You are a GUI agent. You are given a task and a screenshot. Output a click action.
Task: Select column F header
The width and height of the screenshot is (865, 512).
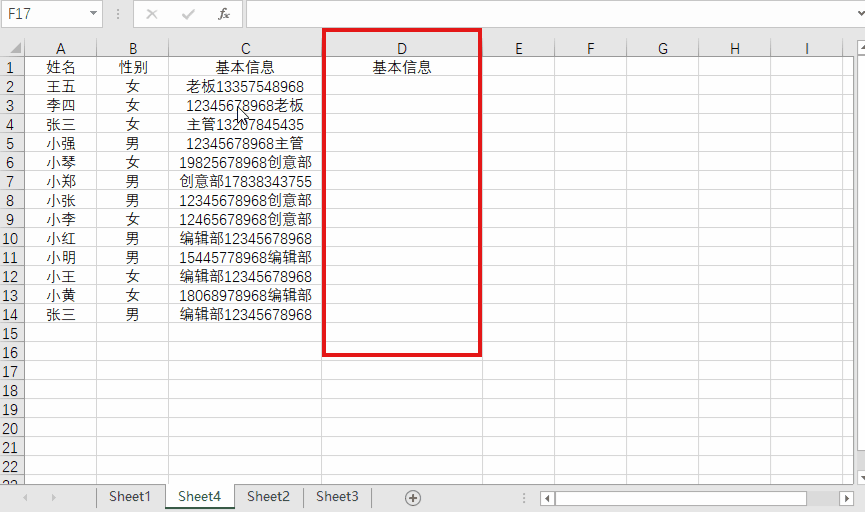tap(590, 49)
